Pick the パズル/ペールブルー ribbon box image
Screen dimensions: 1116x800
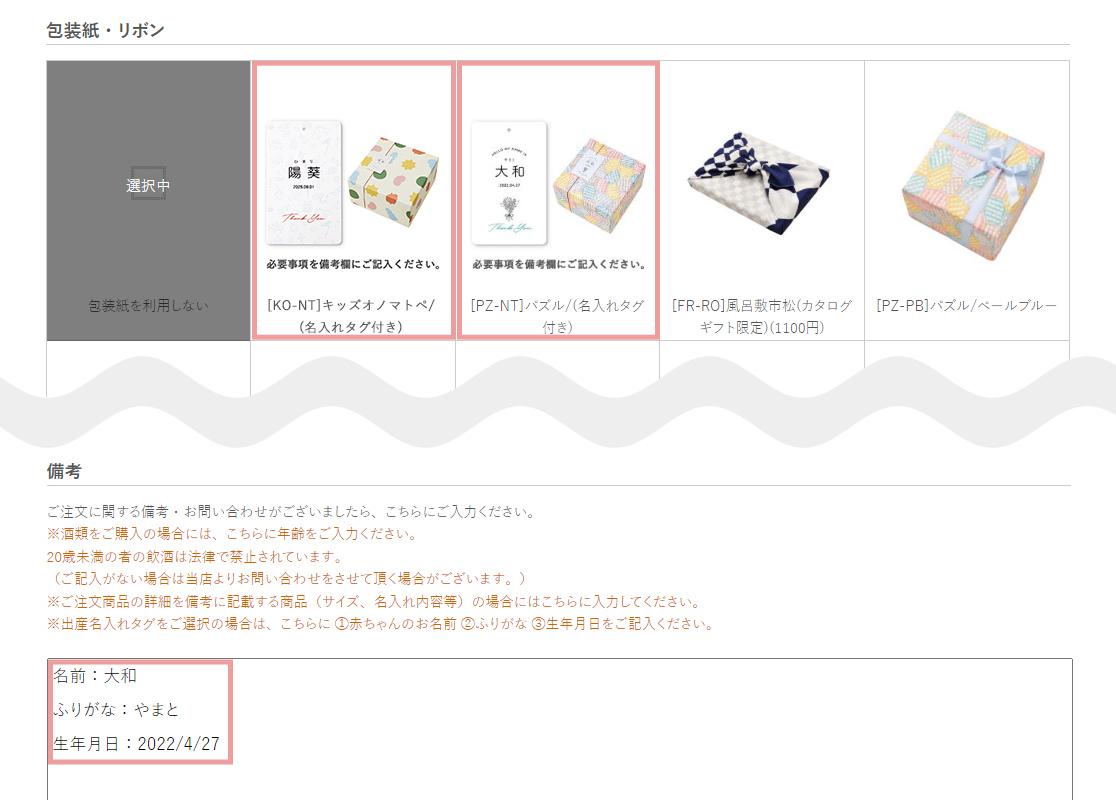[973, 185]
